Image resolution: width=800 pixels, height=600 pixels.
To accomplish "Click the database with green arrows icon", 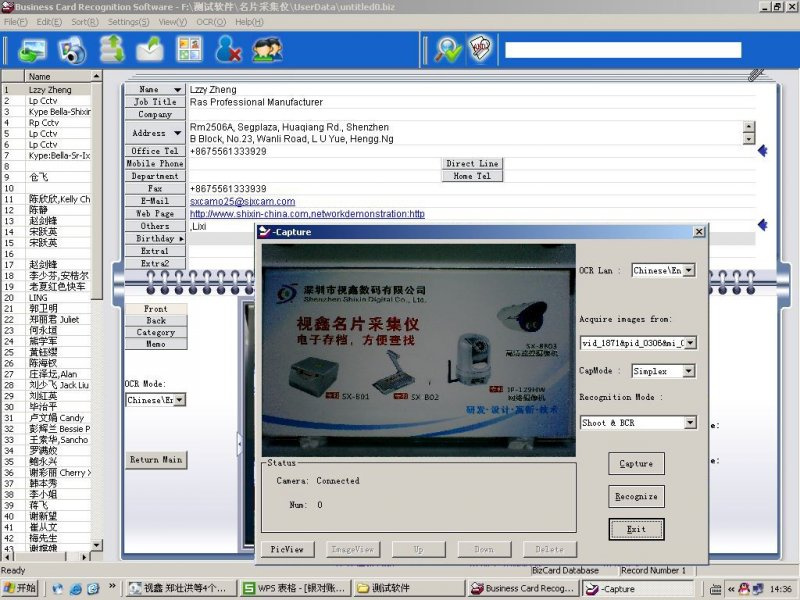I will coord(112,49).
